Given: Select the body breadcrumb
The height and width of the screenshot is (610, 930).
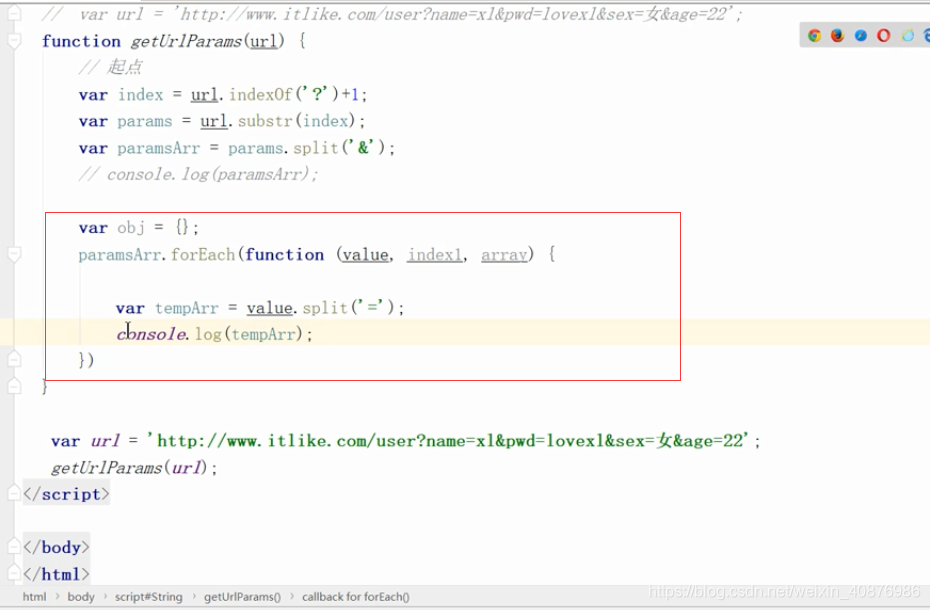Looking at the screenshot, I should pyautogui.click(x=81, y=597).
